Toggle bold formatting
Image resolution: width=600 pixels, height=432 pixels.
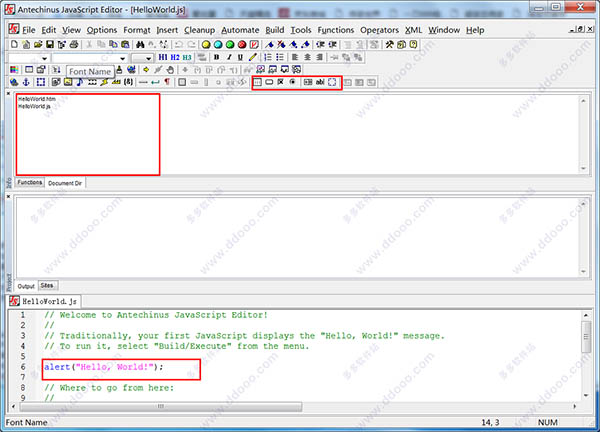(x=217, y=57)
